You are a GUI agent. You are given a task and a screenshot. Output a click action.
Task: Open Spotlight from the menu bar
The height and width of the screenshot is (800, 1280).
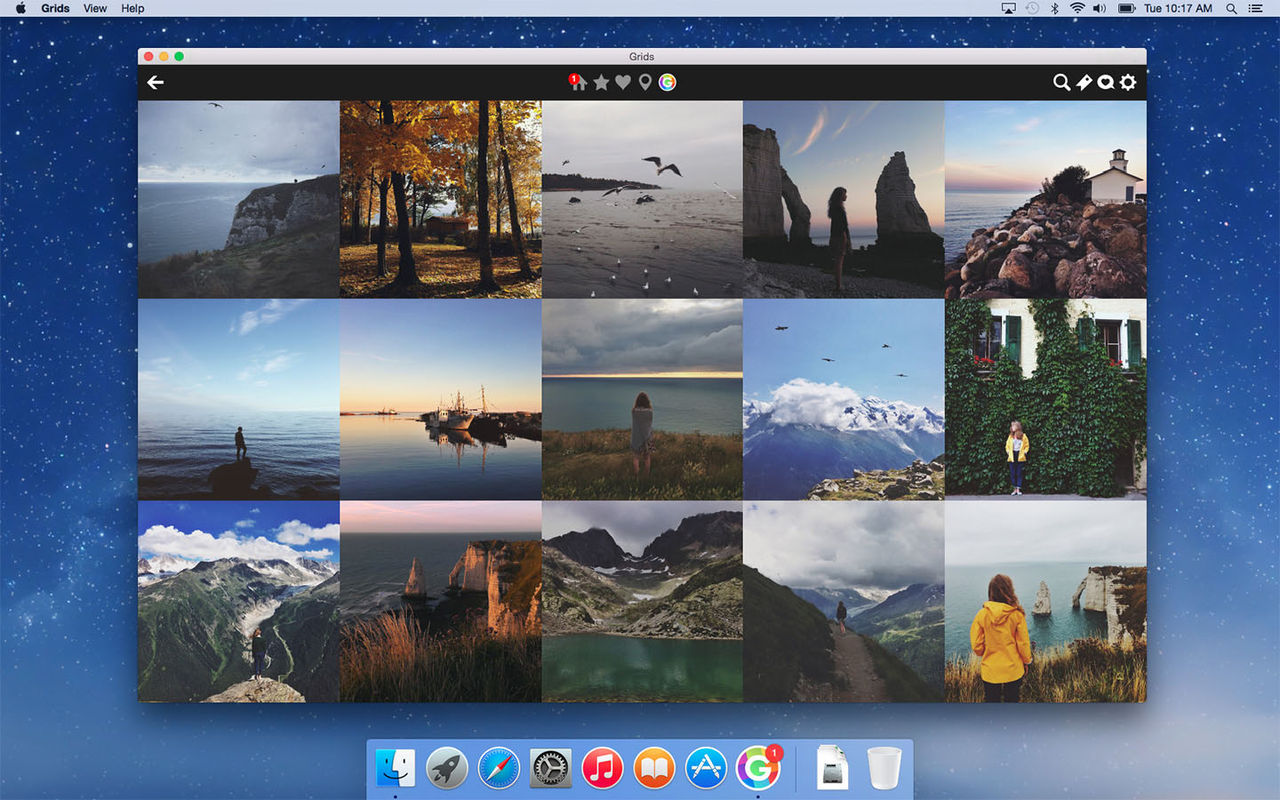pos(1231,8)
